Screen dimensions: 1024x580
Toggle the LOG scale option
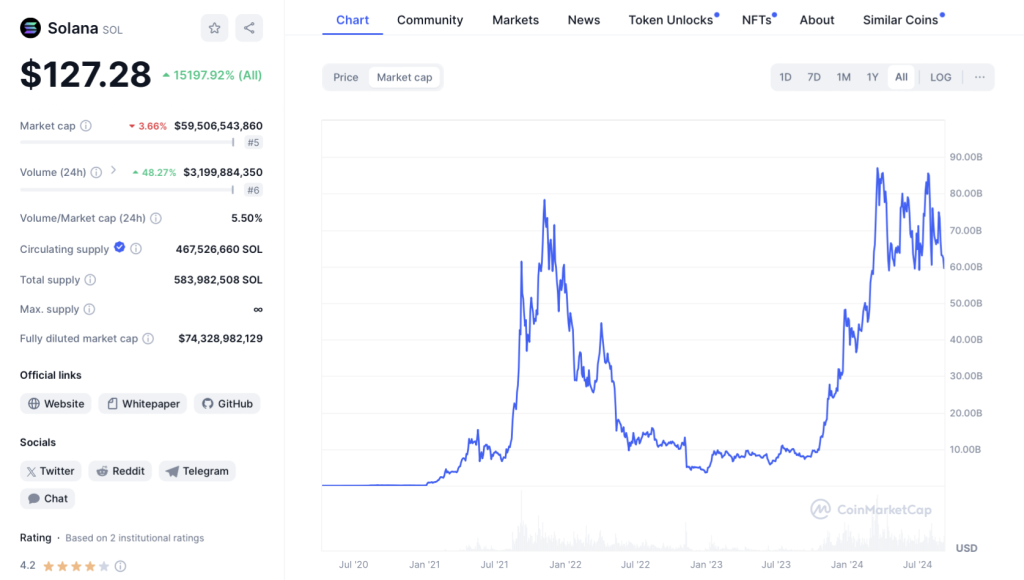coord(940,77)
